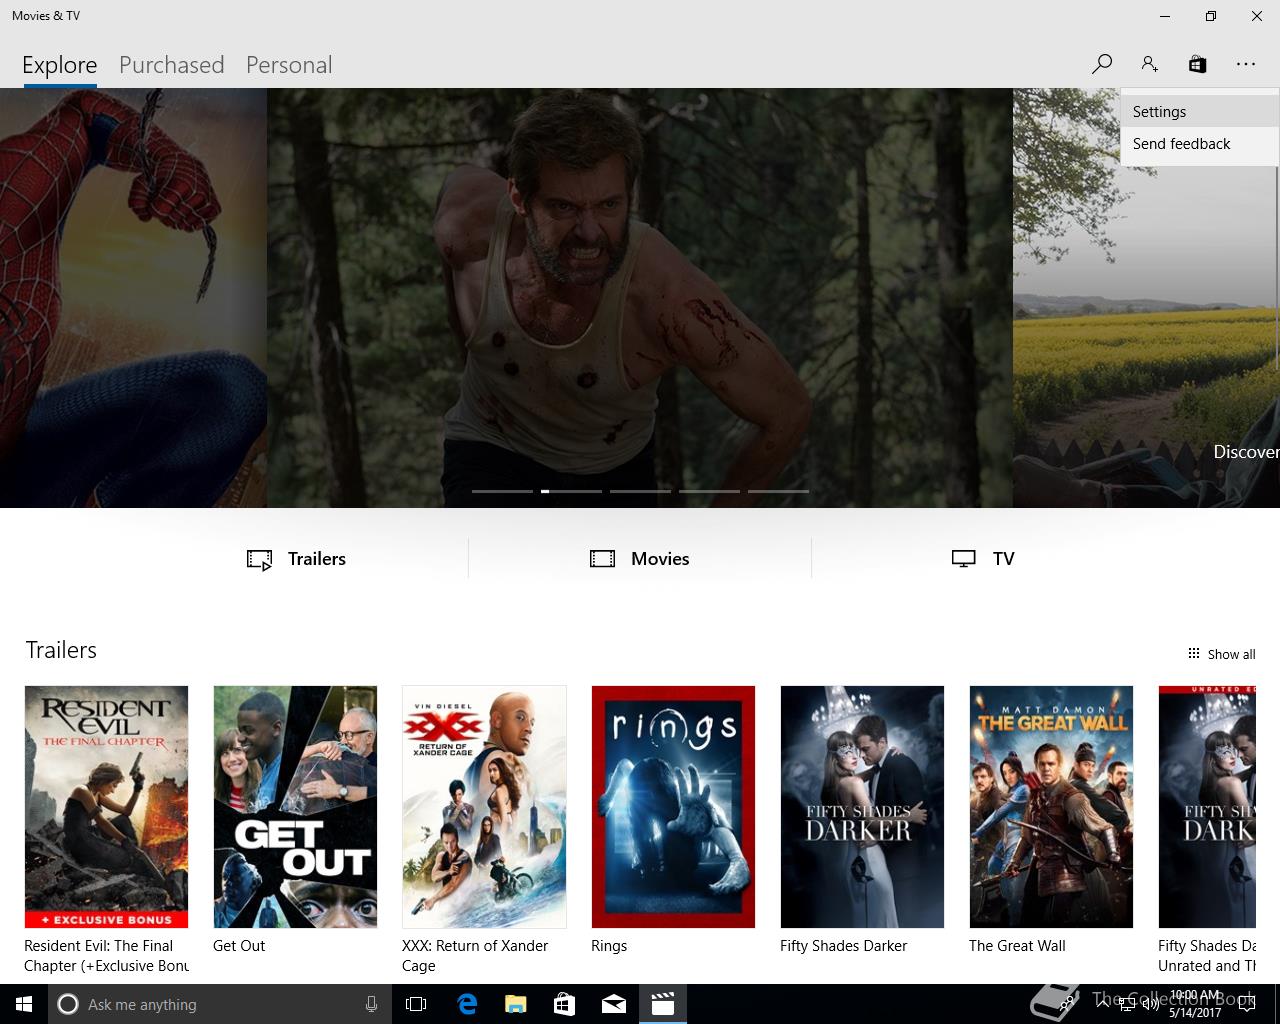Click the TV monitor icon
1280x1024 pixels.
point(963,559)
